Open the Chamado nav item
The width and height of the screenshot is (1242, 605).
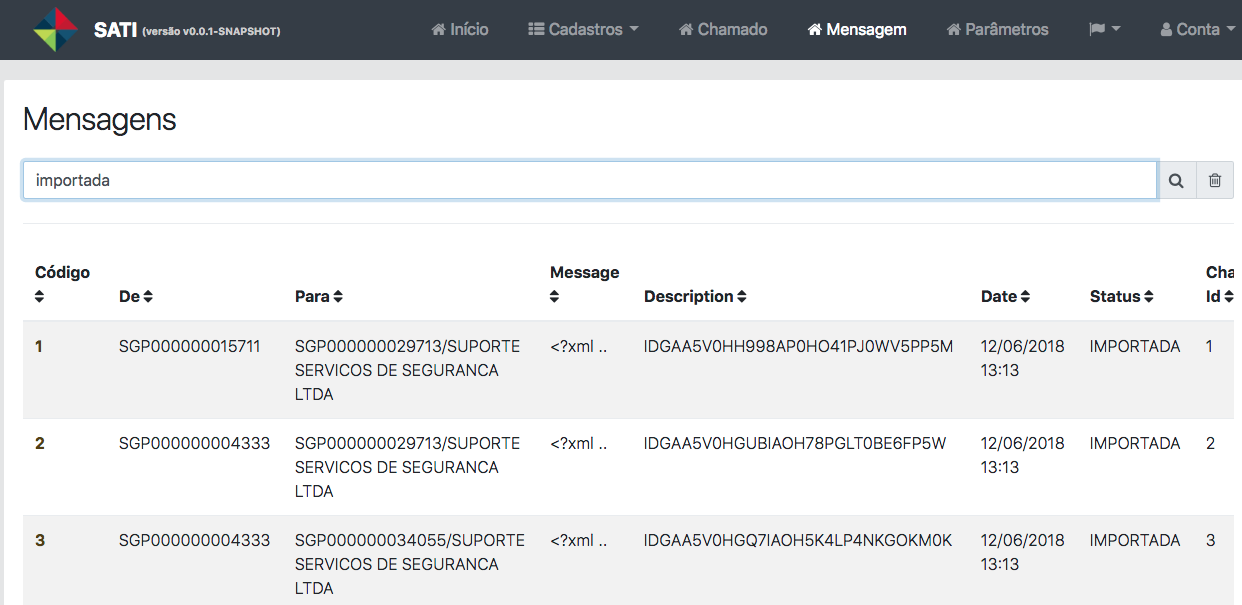(x=723, y=30)
